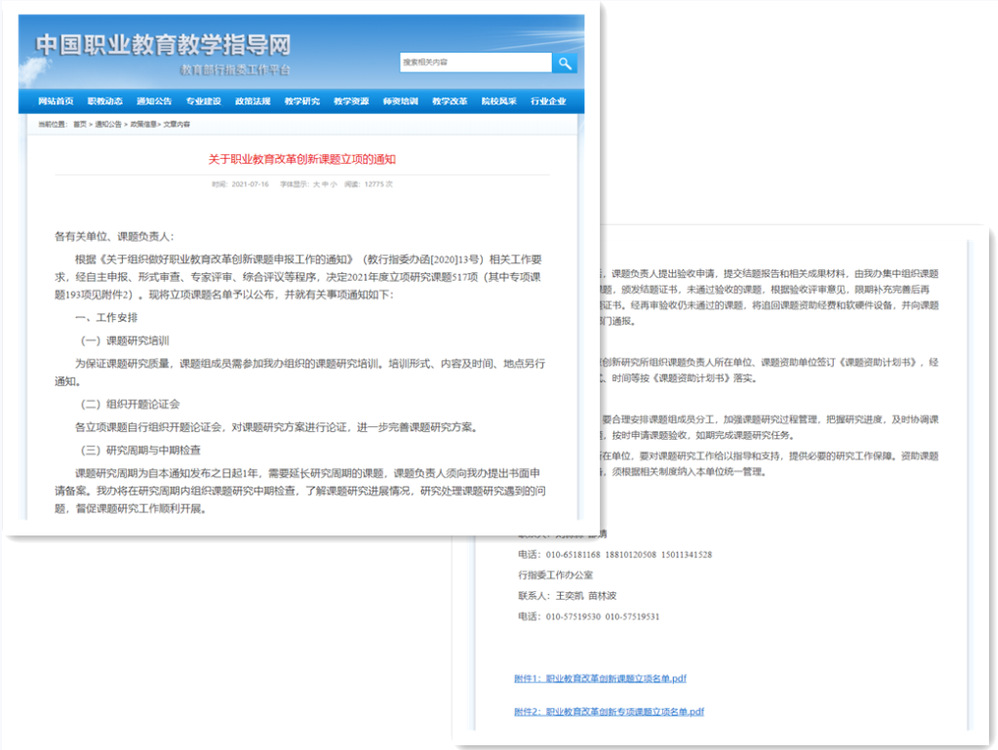Click the search input field
The height and width of the screenshot is (750, 998).
tap(475, 63)
